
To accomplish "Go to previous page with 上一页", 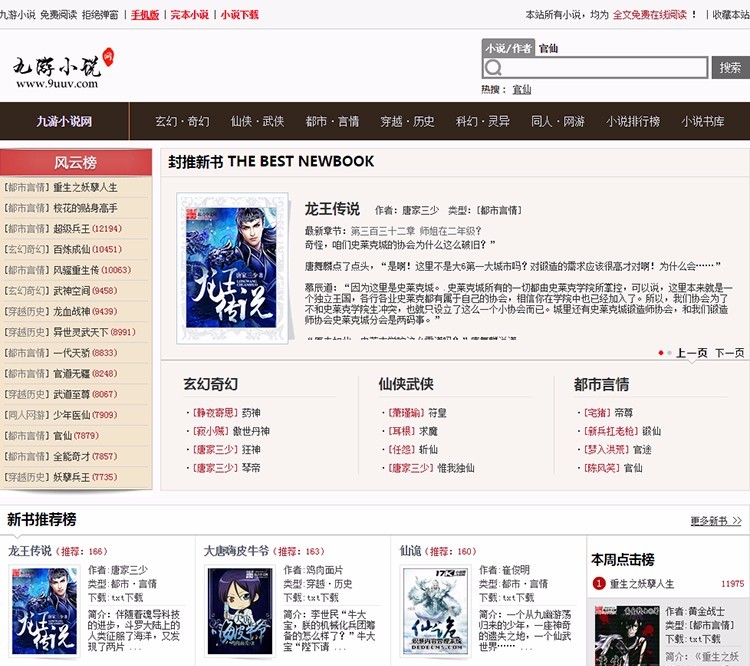I will tap(691, 353).
